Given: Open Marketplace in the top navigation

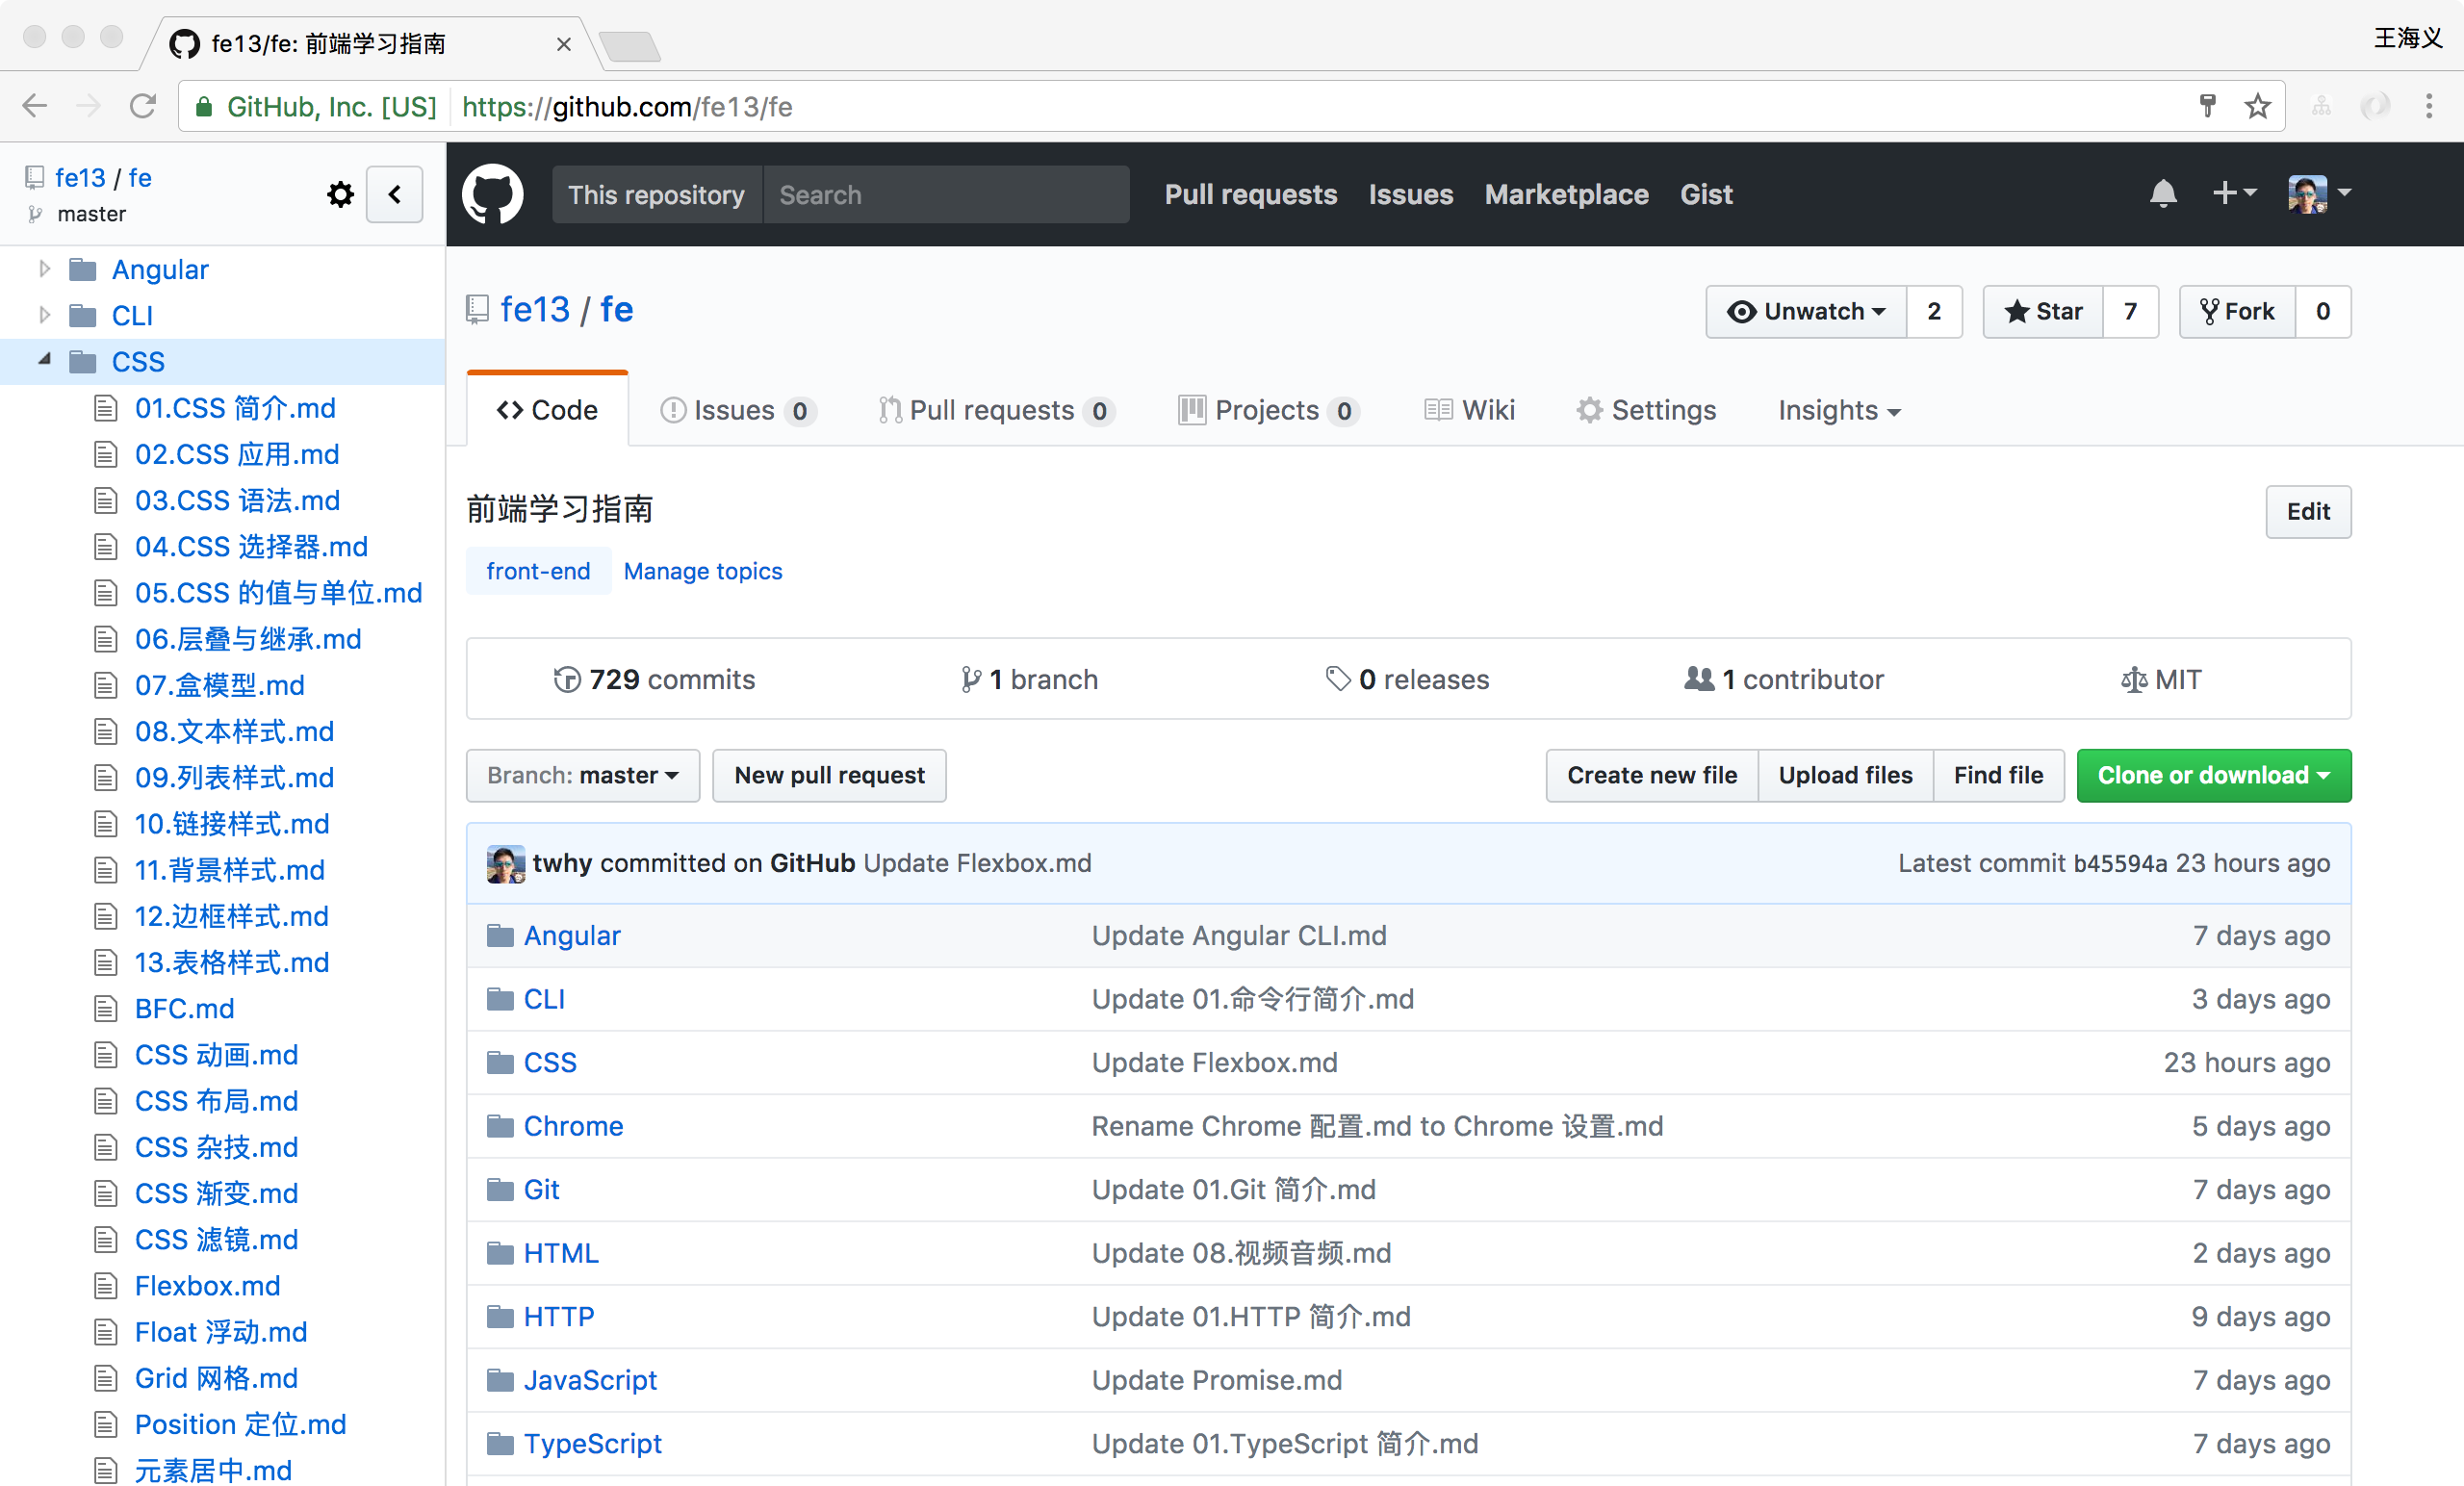Looking at the screenshot, I should [x=1566, y=194].
